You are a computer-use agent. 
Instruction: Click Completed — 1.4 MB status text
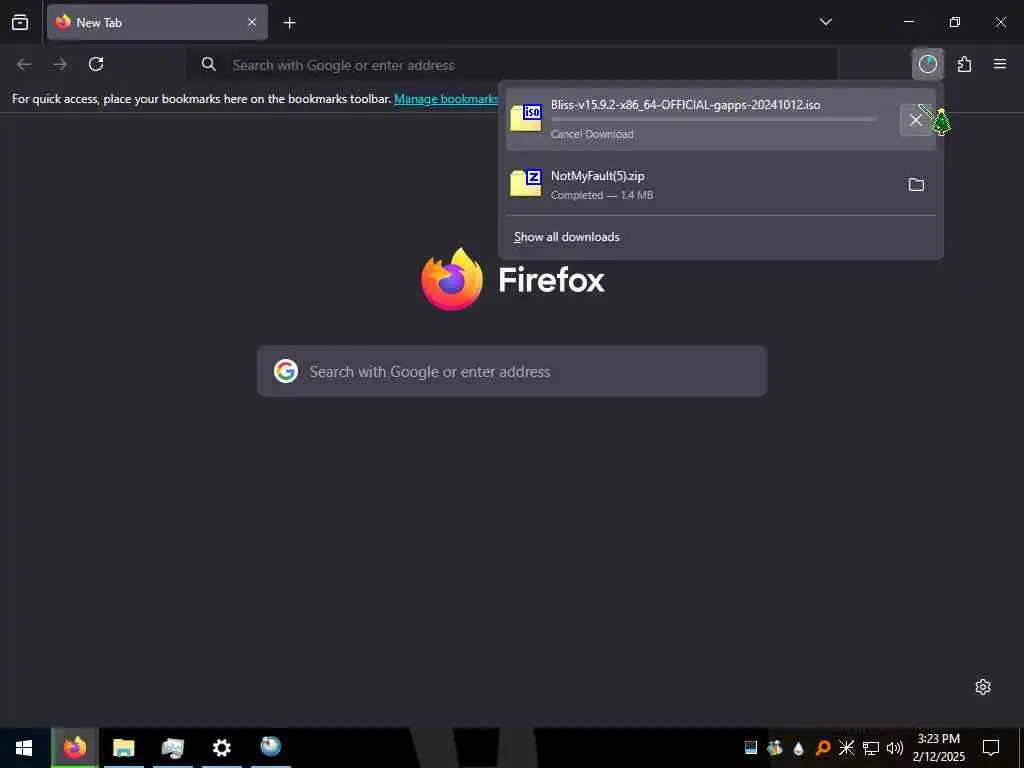coord(601,195)
